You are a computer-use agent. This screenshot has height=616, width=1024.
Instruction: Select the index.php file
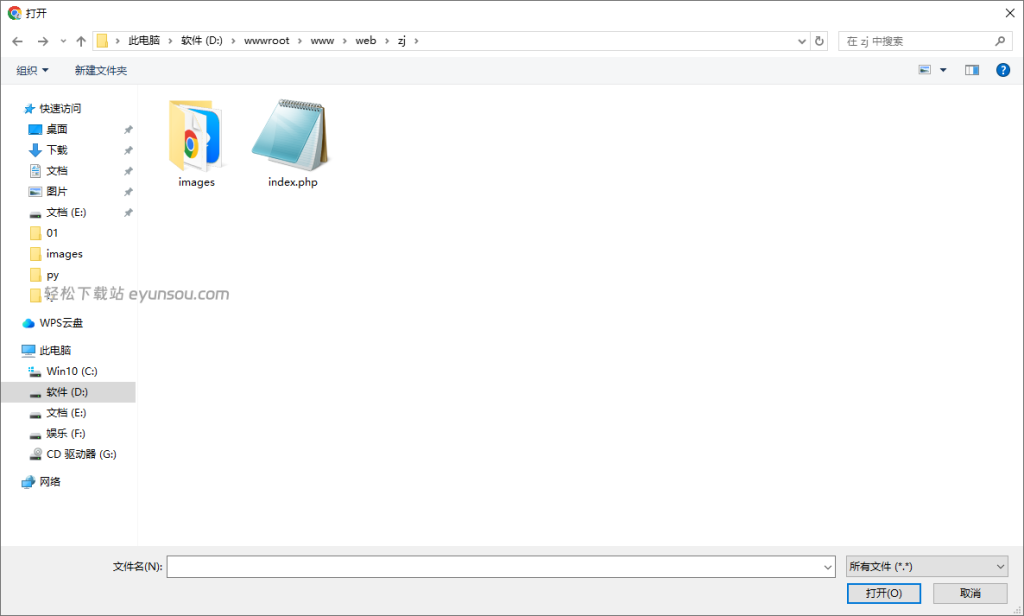(x=292, y=143)
